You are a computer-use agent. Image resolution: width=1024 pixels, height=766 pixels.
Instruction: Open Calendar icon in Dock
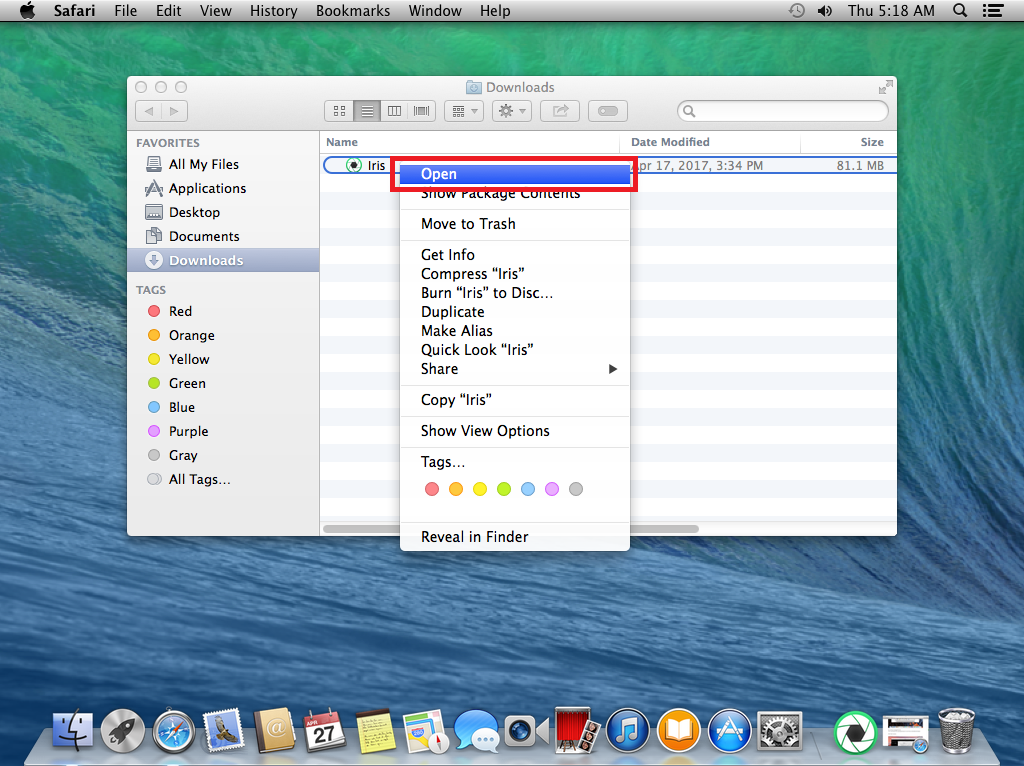(x=325, y=731)
